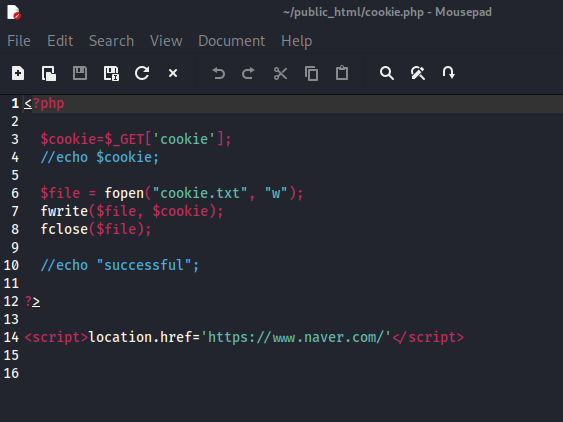
Task: Open the Find and Replace tool icon
Action: click(x=418, y=73)
